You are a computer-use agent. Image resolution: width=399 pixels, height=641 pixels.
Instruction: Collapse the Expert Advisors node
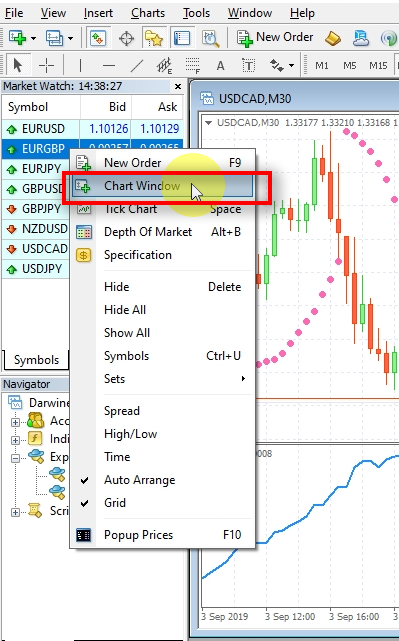coord(15,458)
